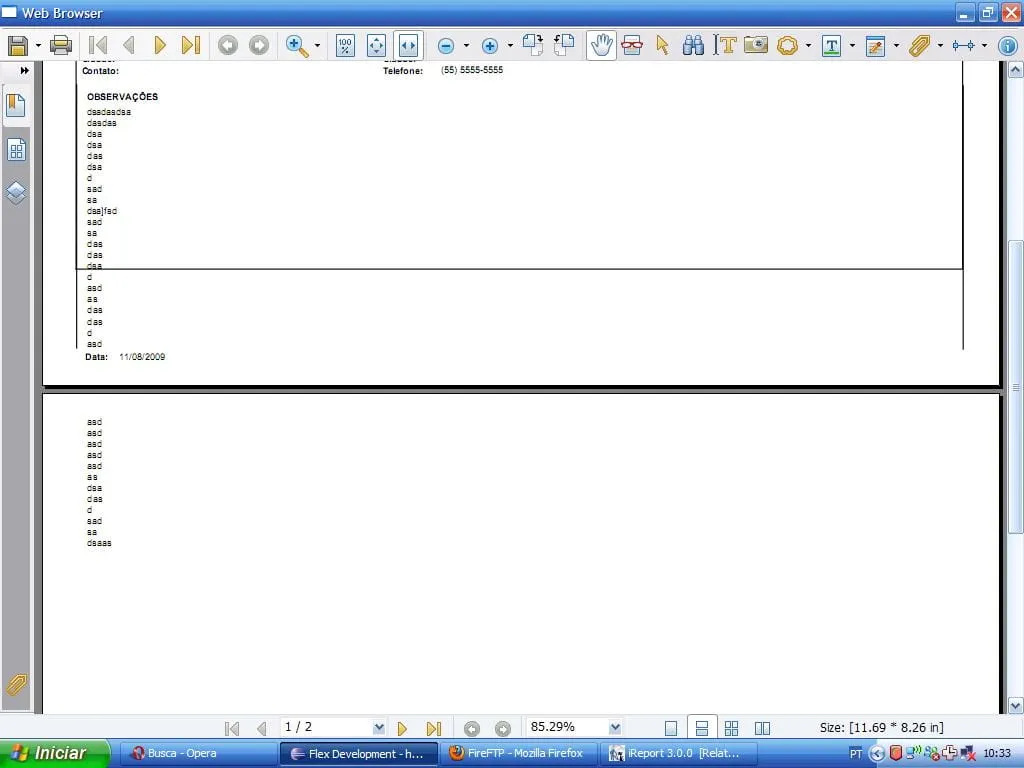Click the Snapshot camera tool
This screenshot has height=768, width=1024.
click(756, 45)
